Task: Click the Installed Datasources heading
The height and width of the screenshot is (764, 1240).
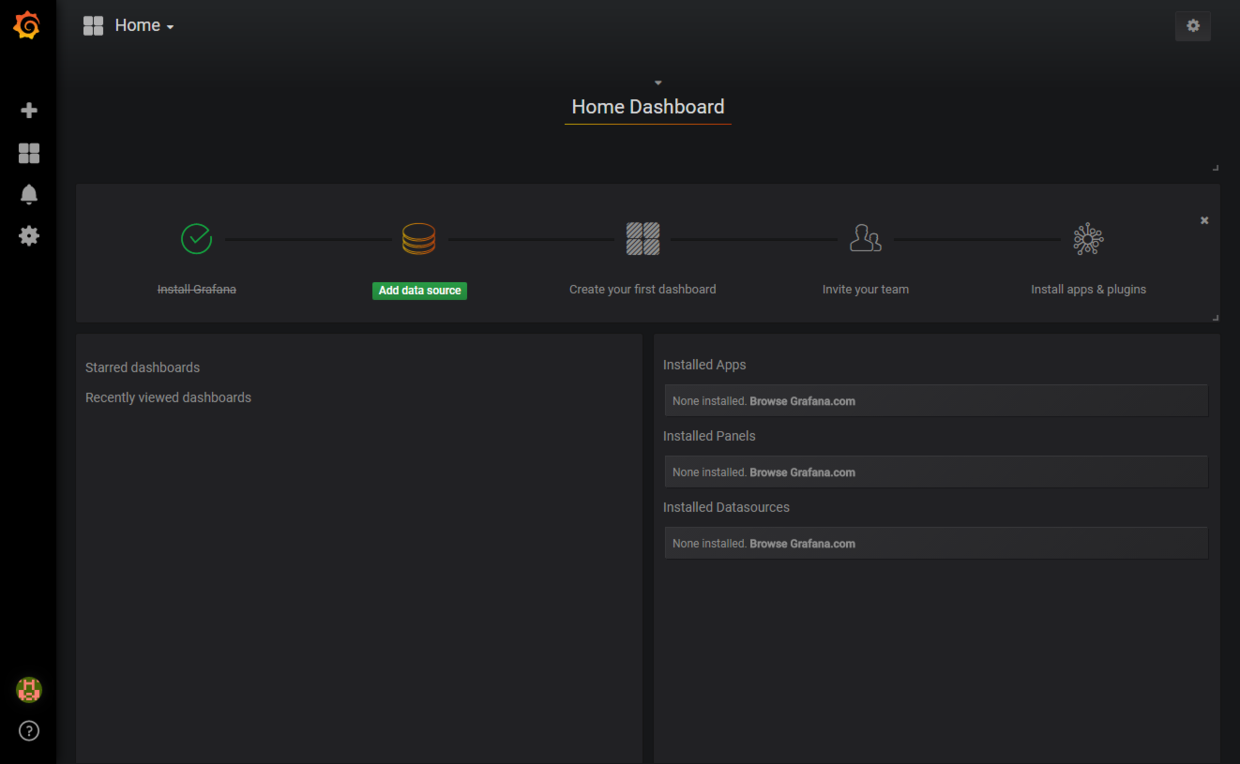Action: (726, 507)
